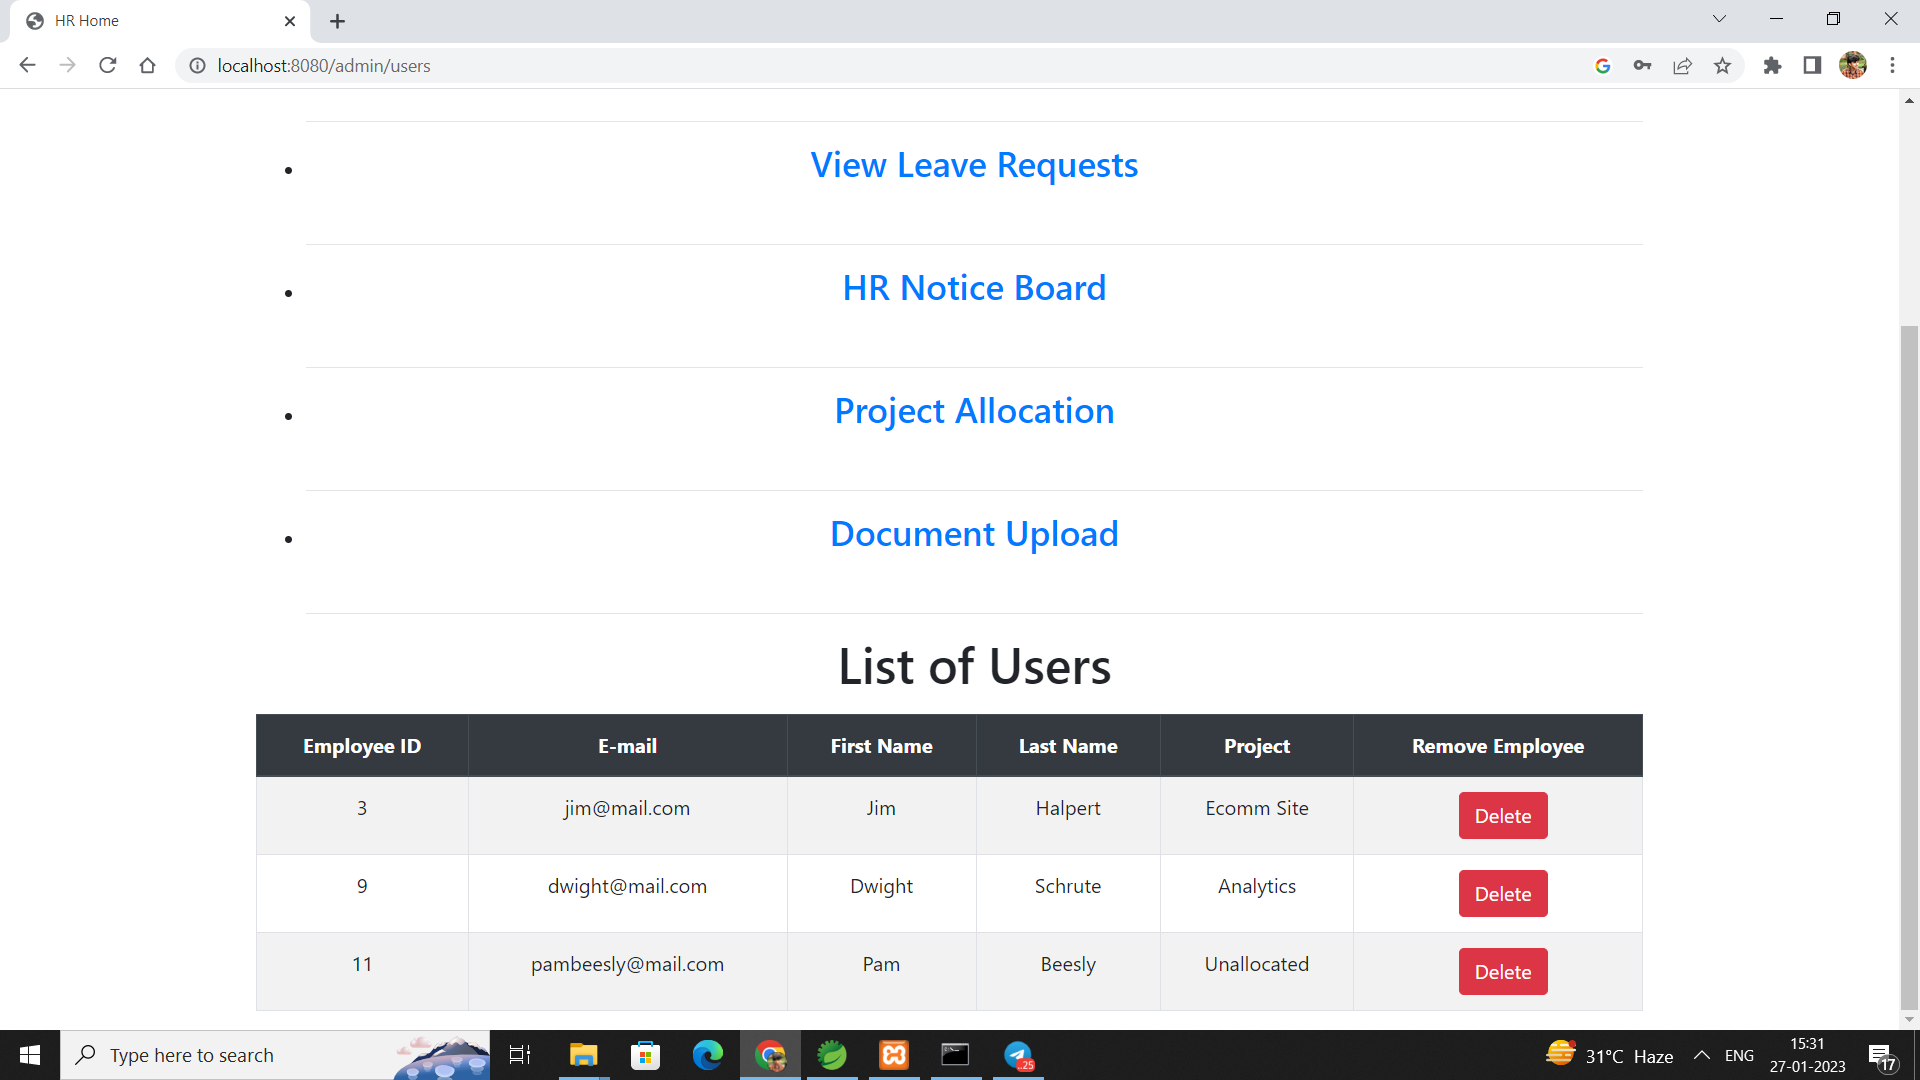Open Microsoft Edge from the taskbar
Screen dimensions: 1920x1080
(708, 1055)
